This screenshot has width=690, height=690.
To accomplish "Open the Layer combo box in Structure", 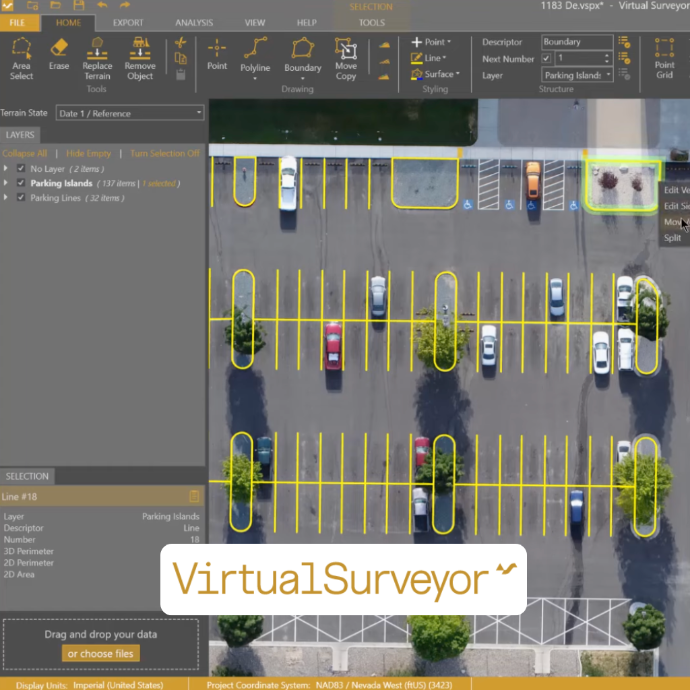I will coord(577,75).
